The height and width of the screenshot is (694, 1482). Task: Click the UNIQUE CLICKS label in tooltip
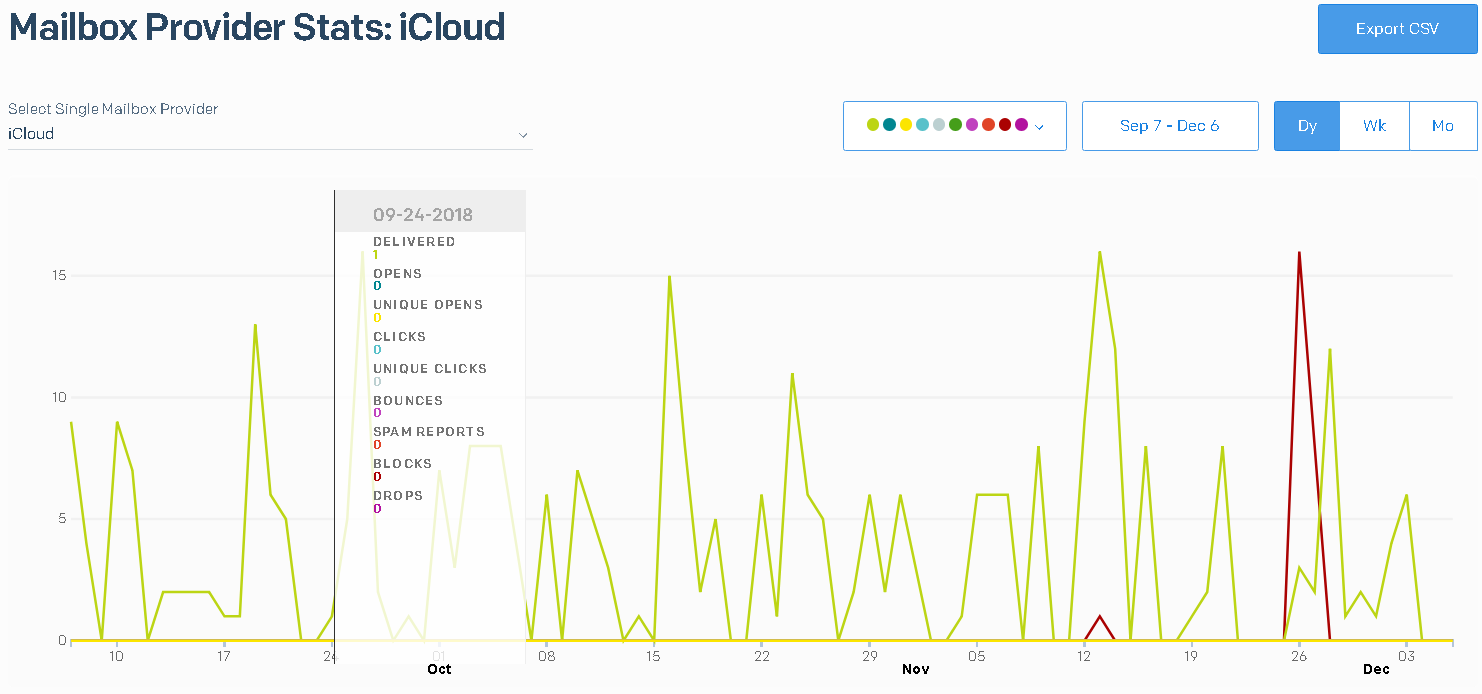coord(430,369)
